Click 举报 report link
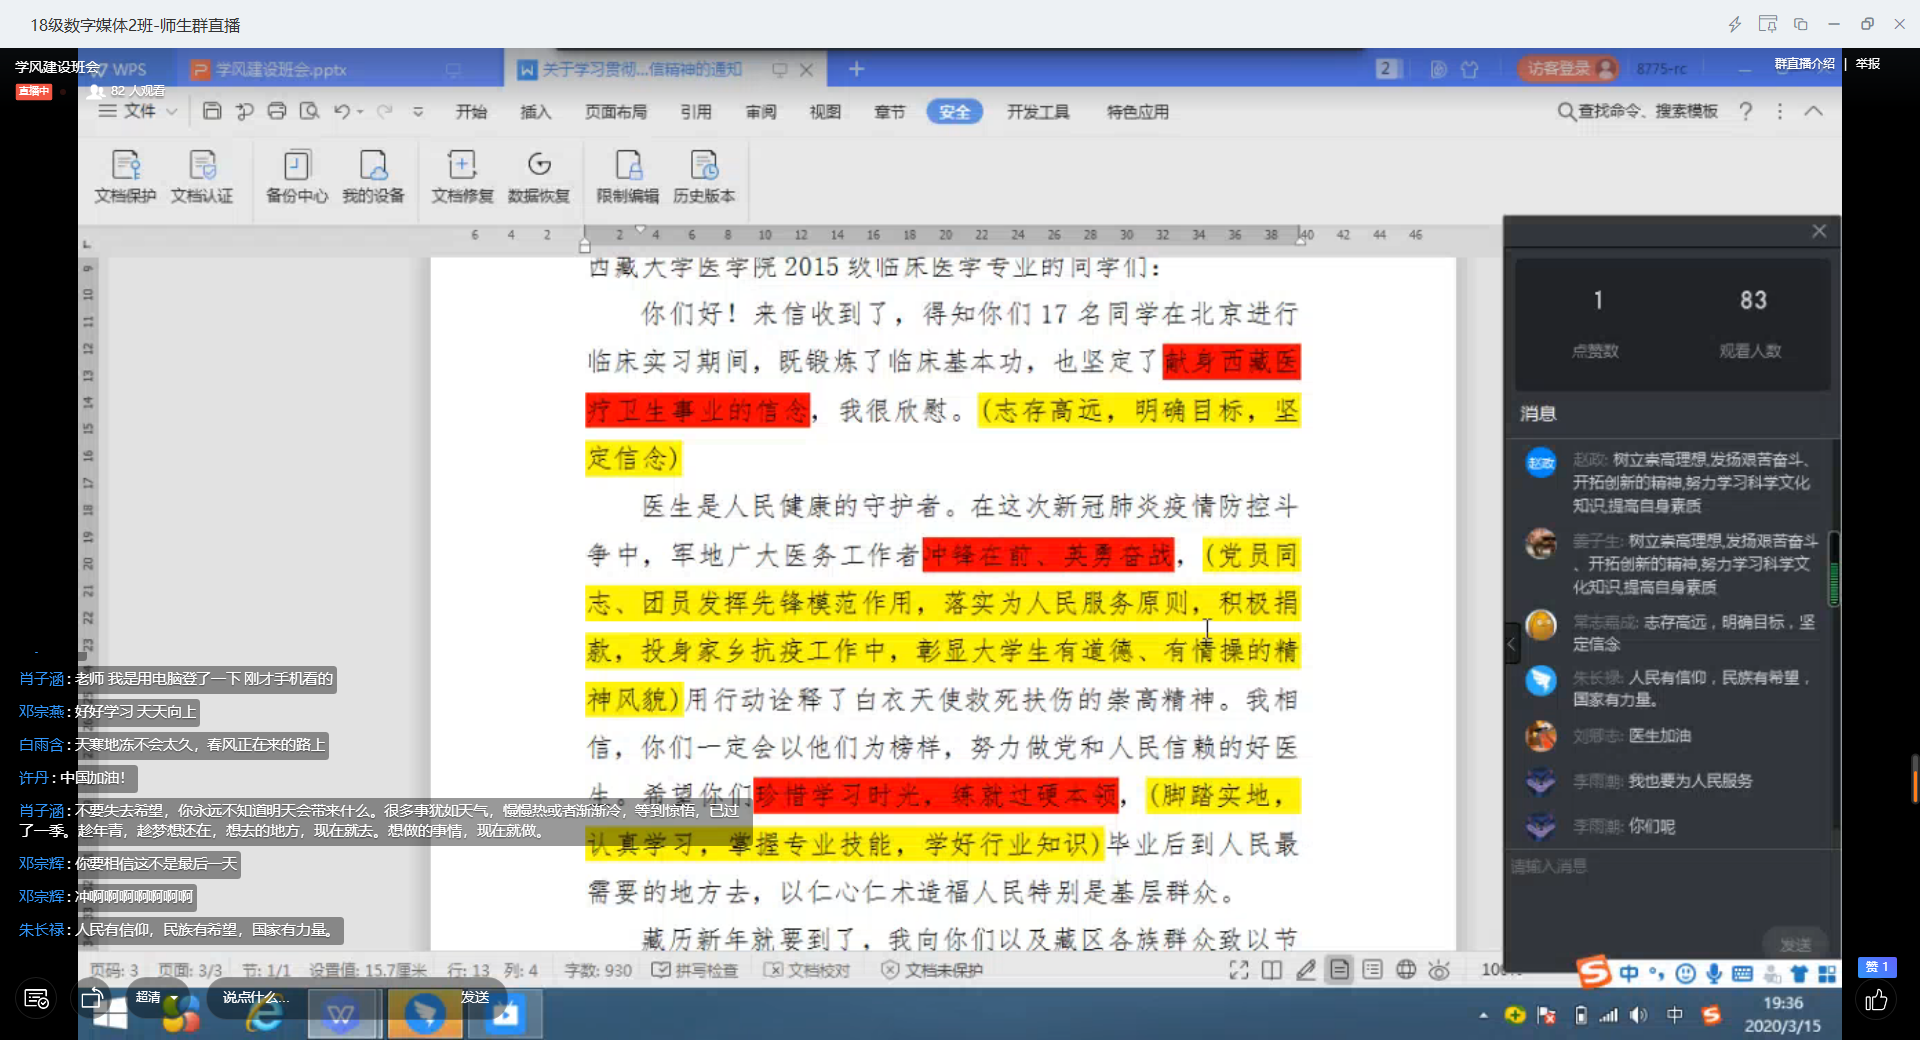 click(1868, 64)
